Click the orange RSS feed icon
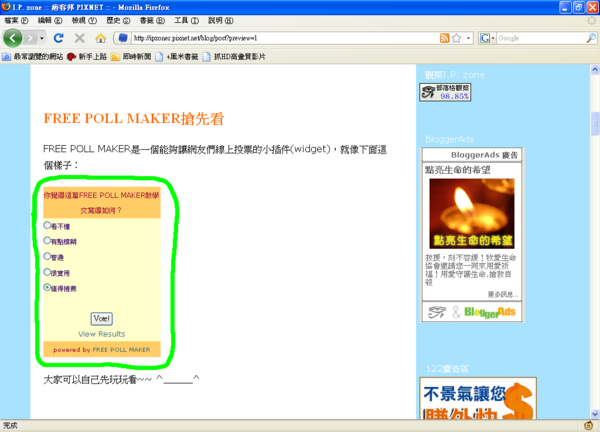The width and height of the screenshot is (600, 432). click(x=444, y=38)
